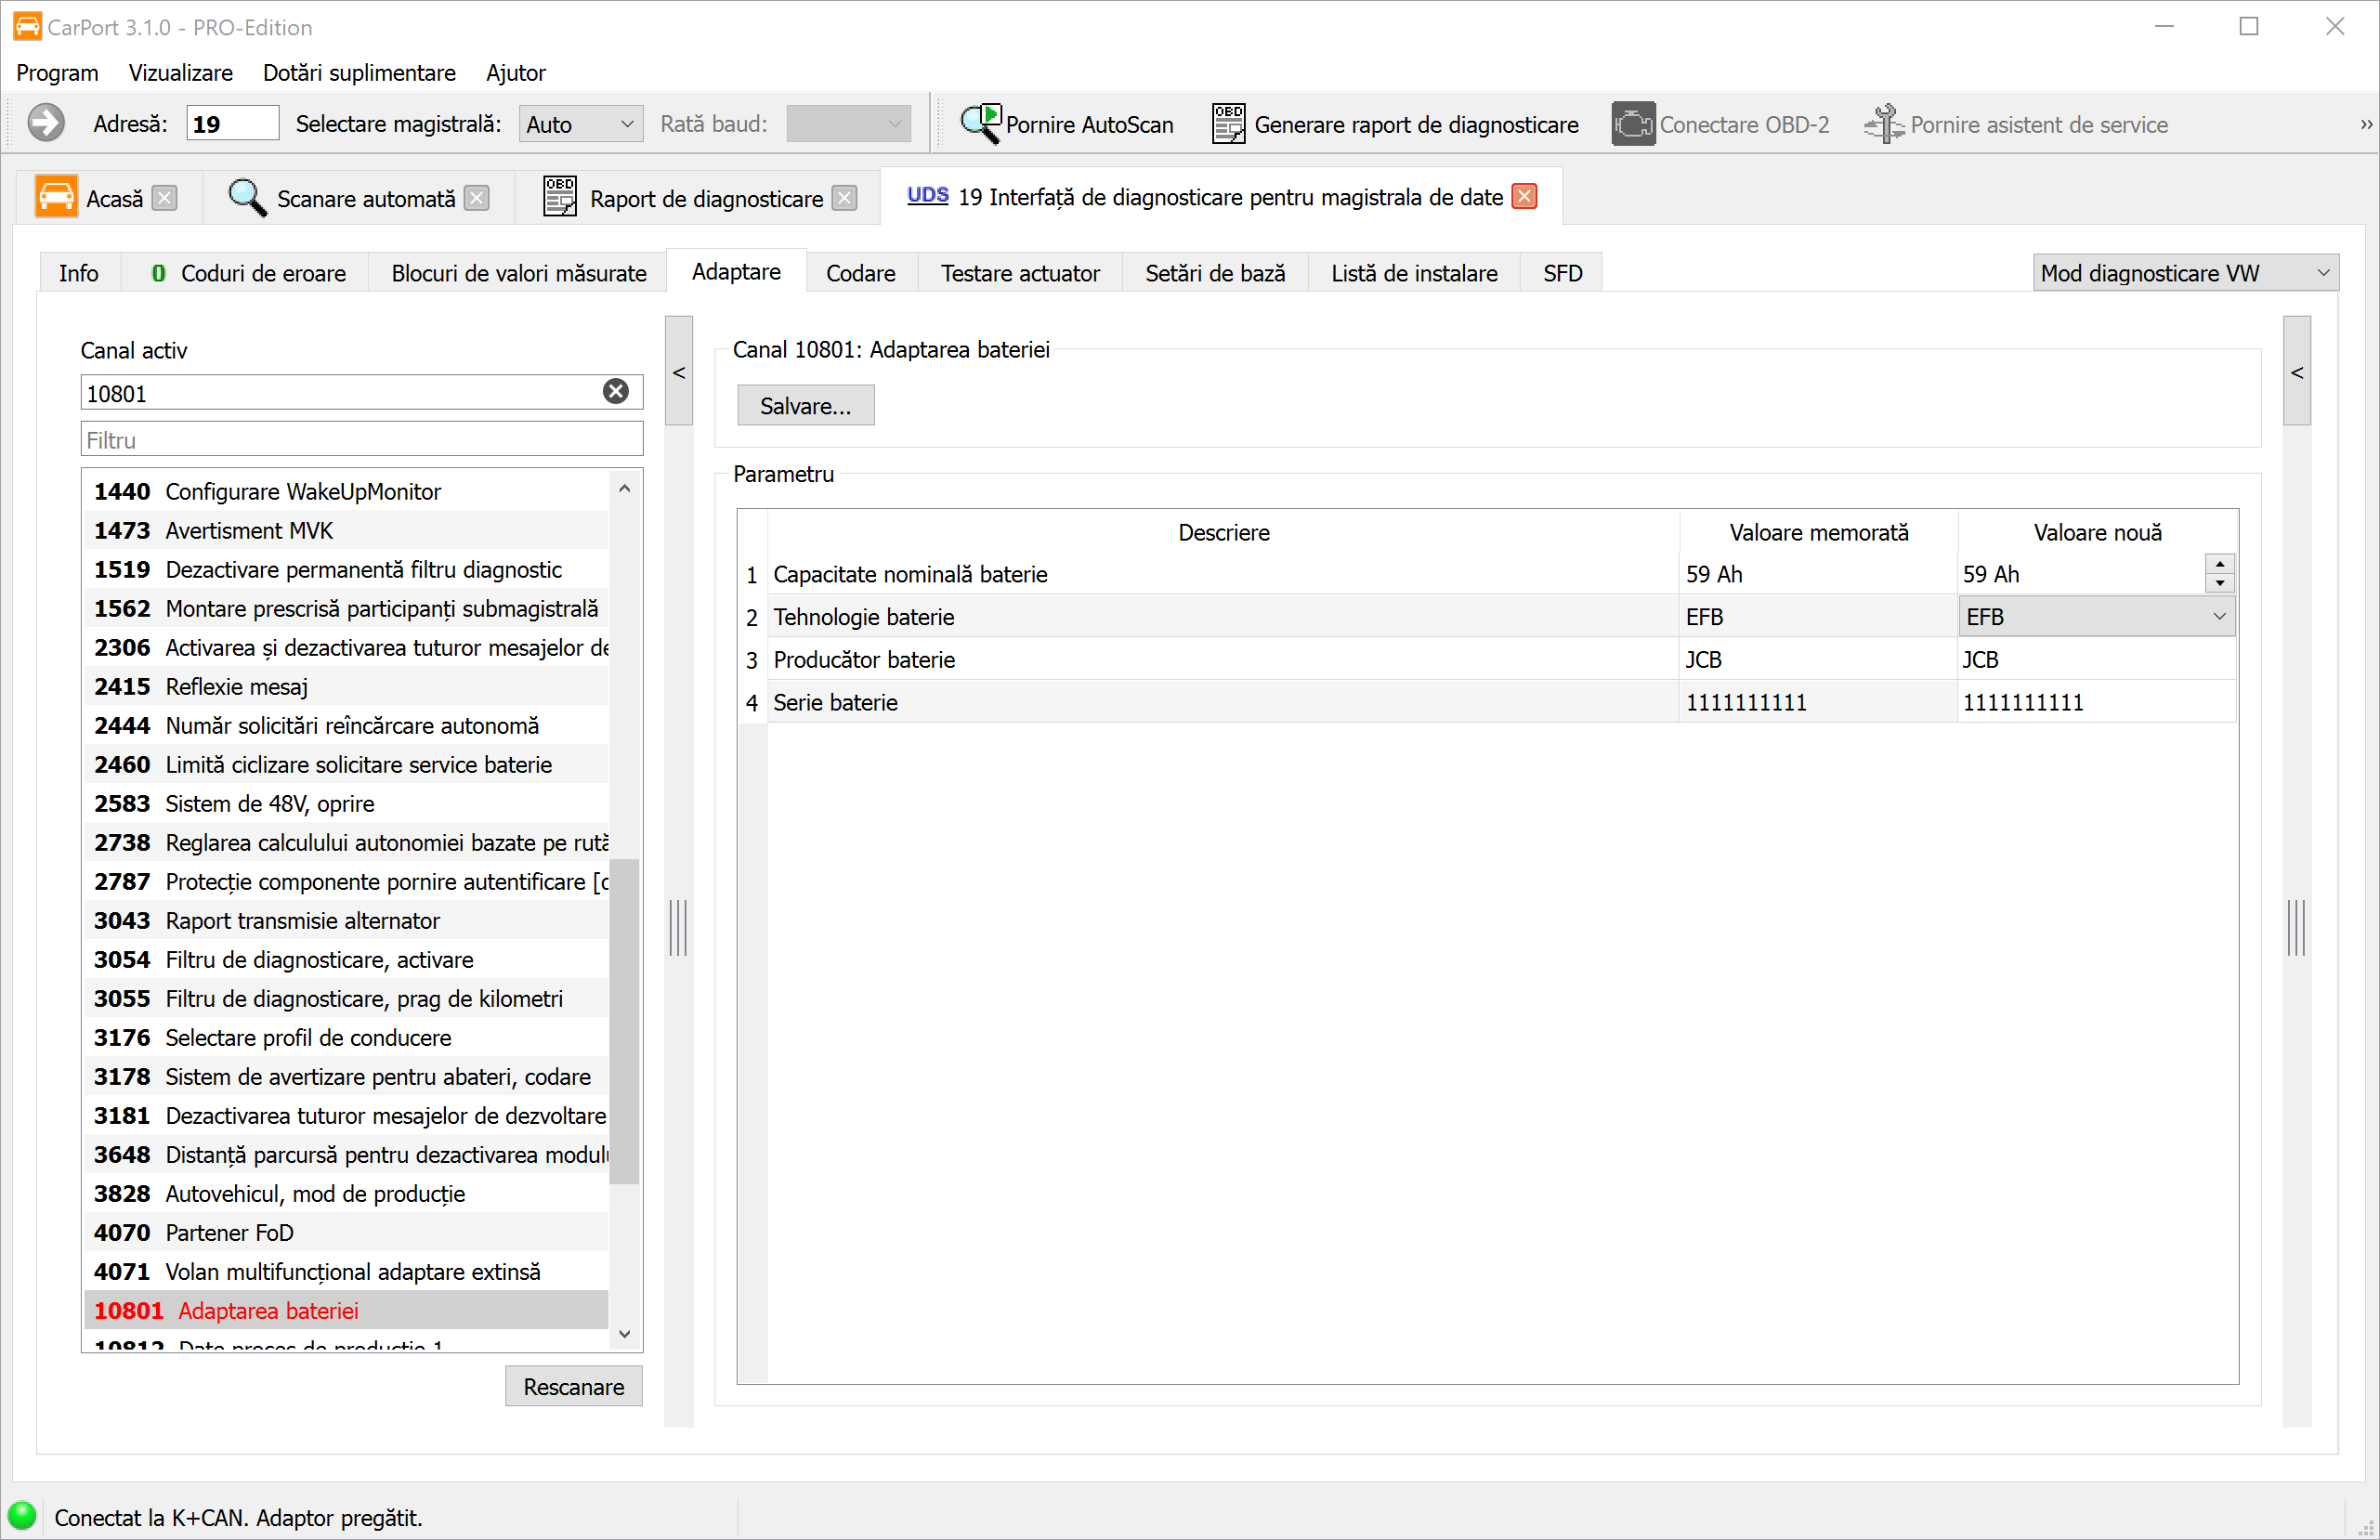Clear the Canal activ field
2380x1540 pixels.
pyautogui.click(x=616, y=392)
